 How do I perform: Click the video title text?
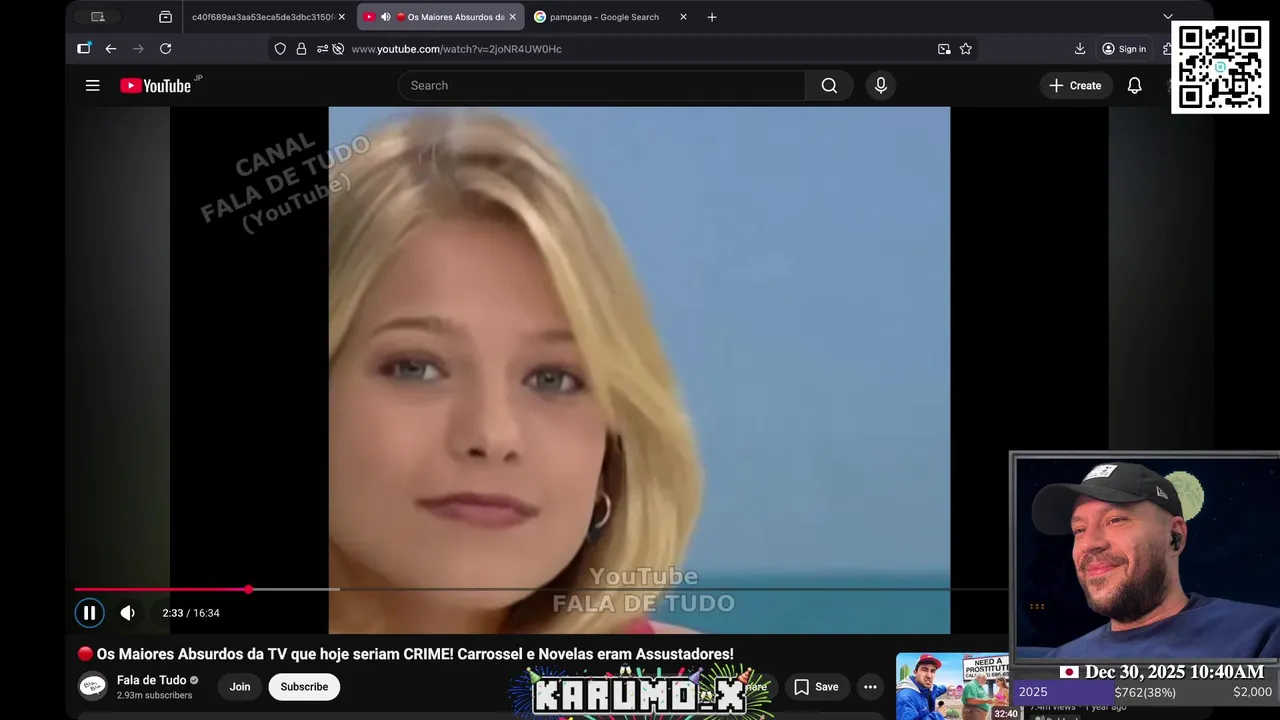click(415, 654)
